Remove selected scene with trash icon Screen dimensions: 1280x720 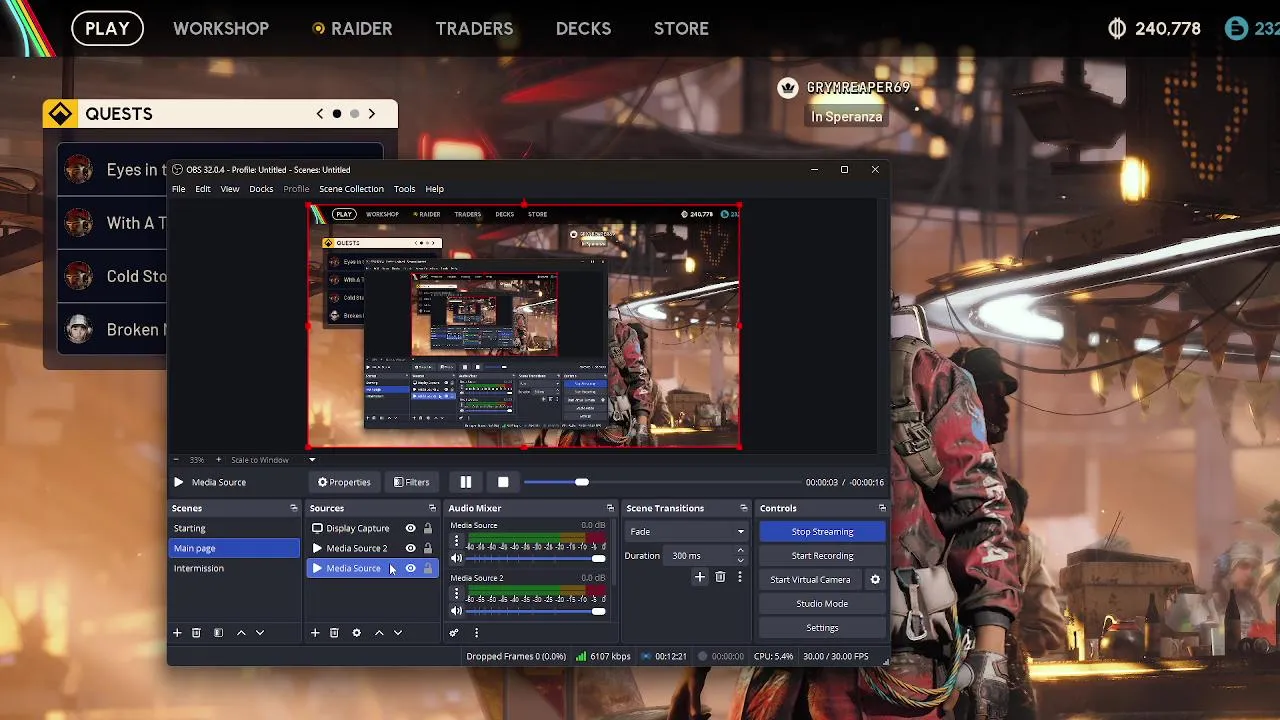(x=196, y=633)
